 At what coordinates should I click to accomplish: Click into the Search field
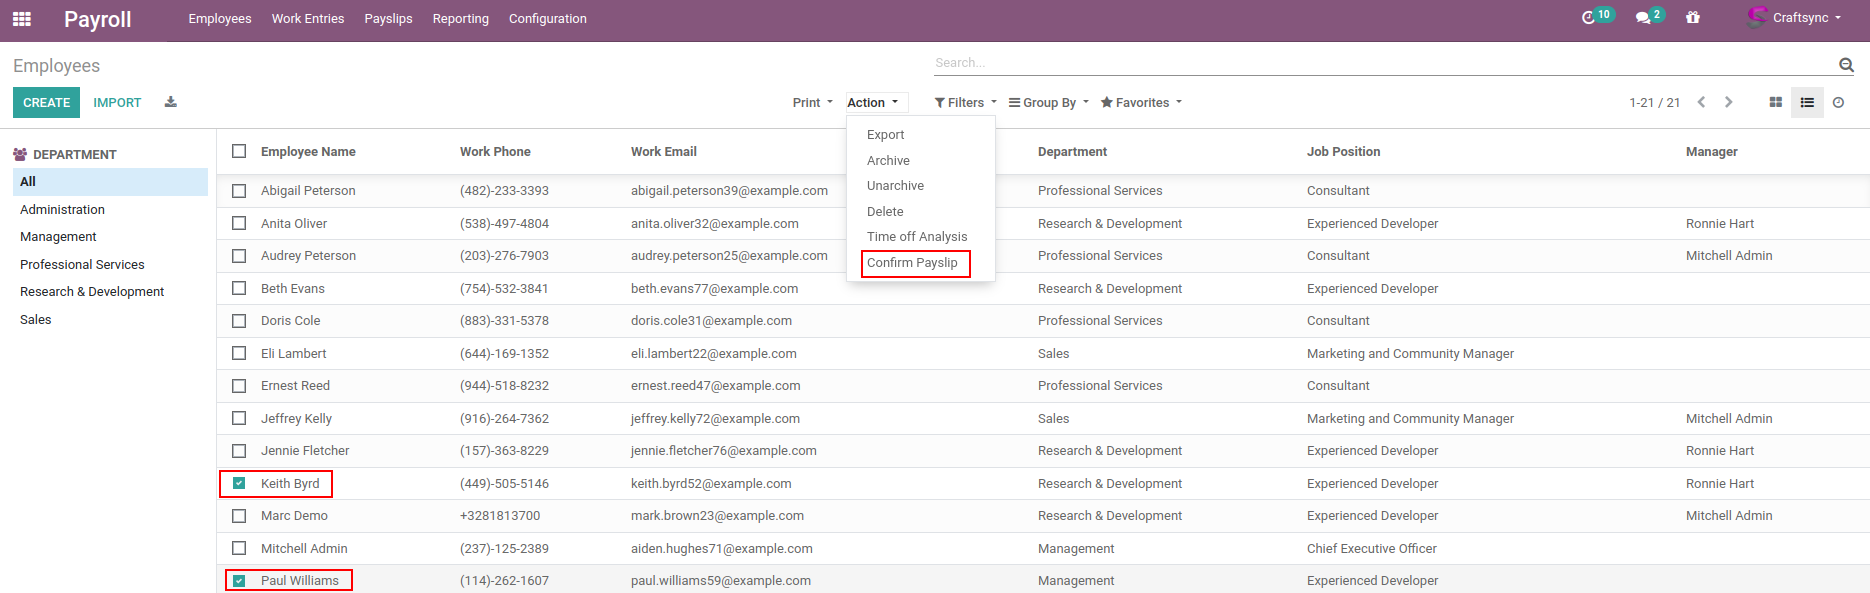point(1380,63)
